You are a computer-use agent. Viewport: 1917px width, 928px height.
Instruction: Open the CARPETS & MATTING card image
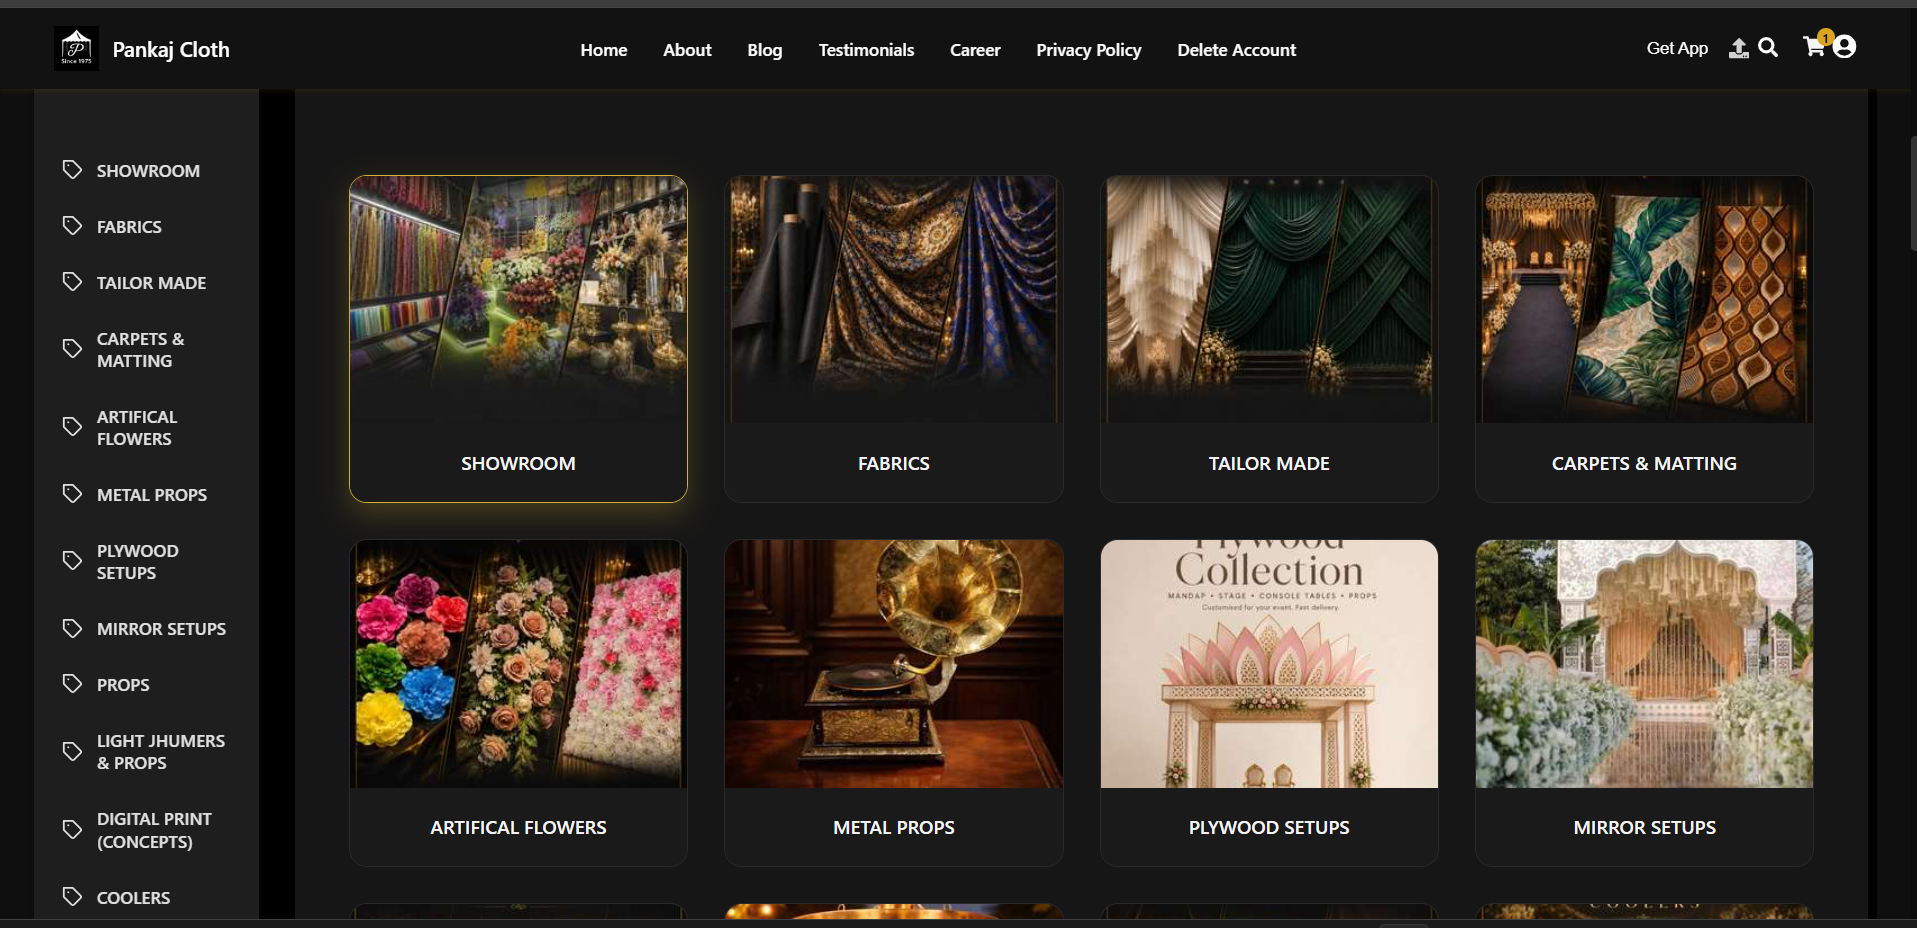click(1644, 300)
